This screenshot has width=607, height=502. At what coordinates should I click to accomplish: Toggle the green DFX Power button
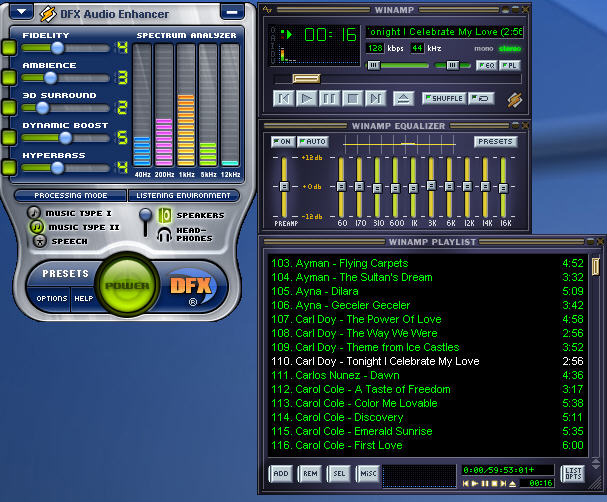[127, 285]
